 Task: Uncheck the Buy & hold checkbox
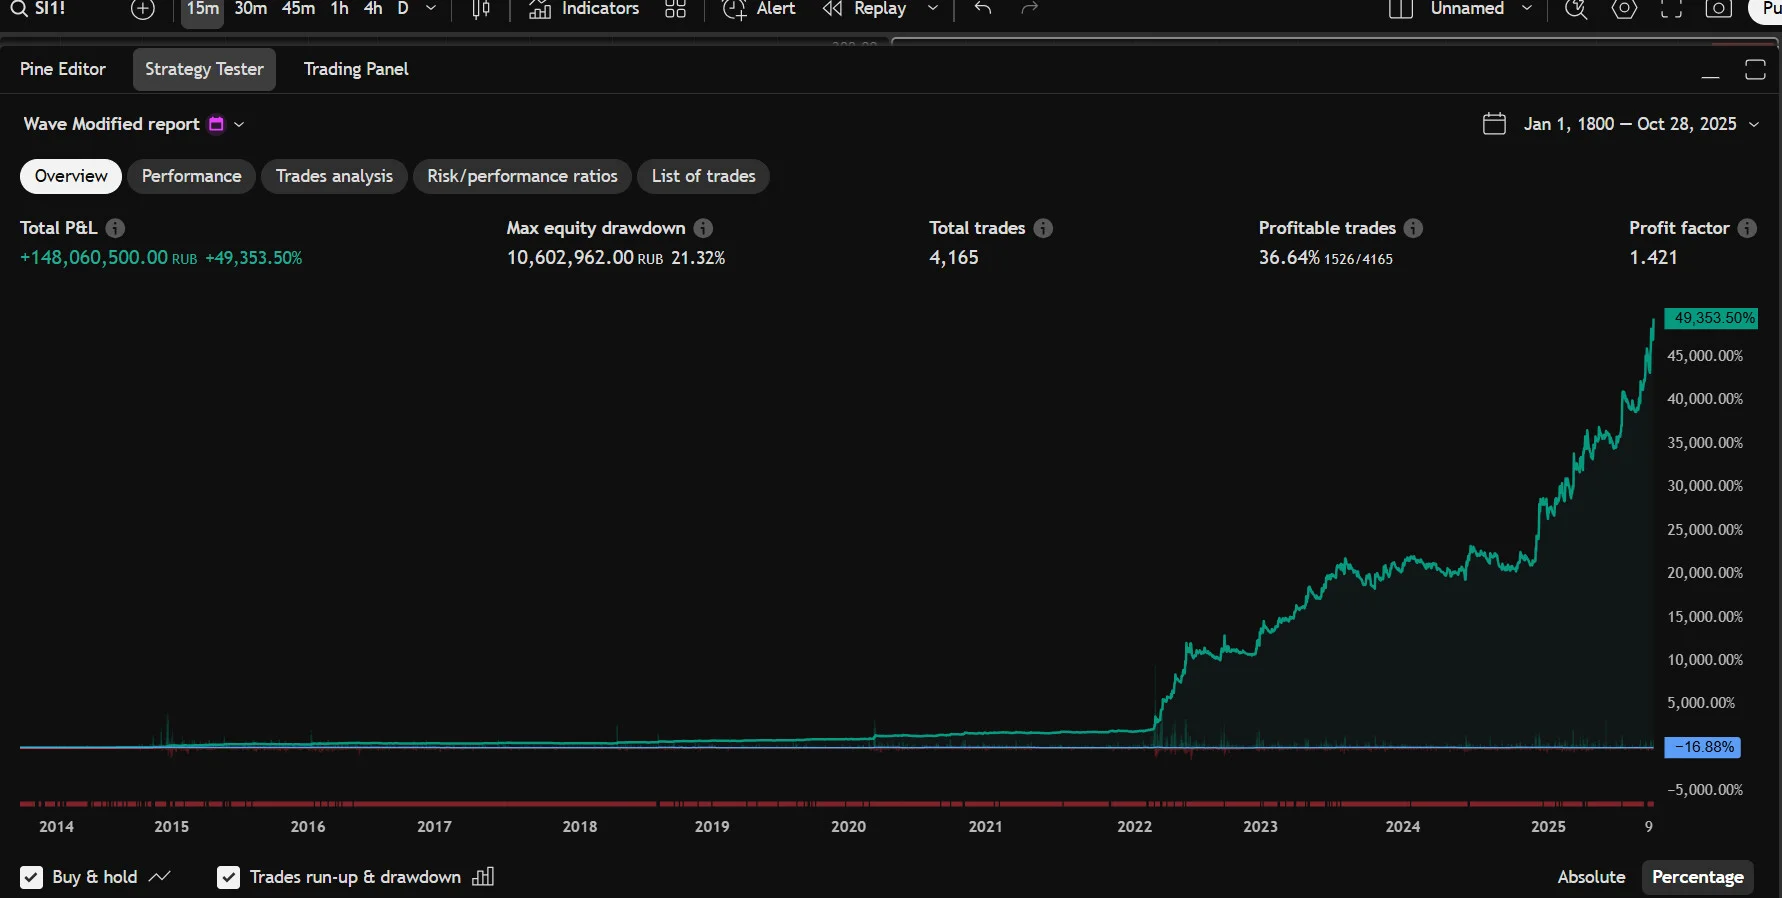pos(32,877)
